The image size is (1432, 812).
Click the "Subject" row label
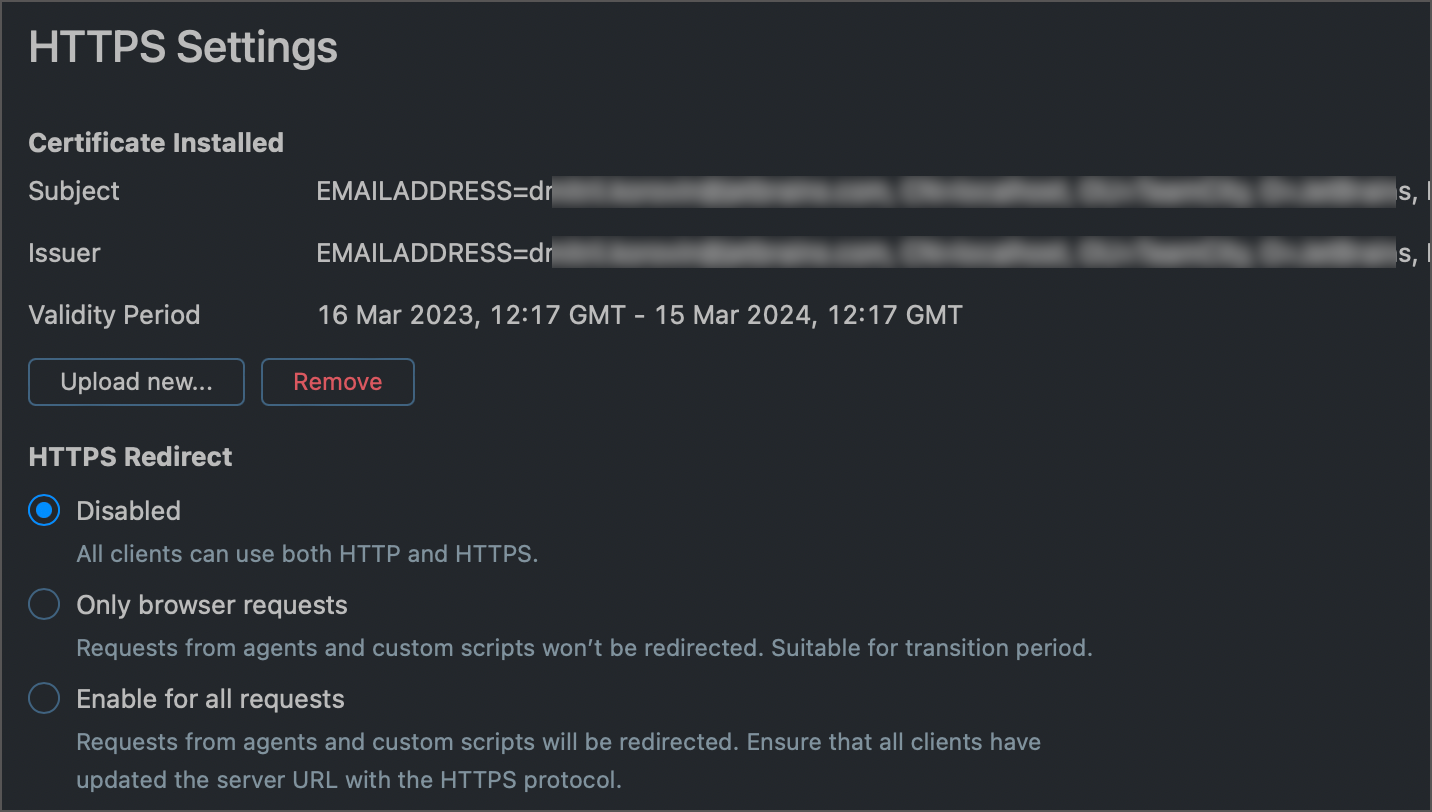tap(73, 191)
